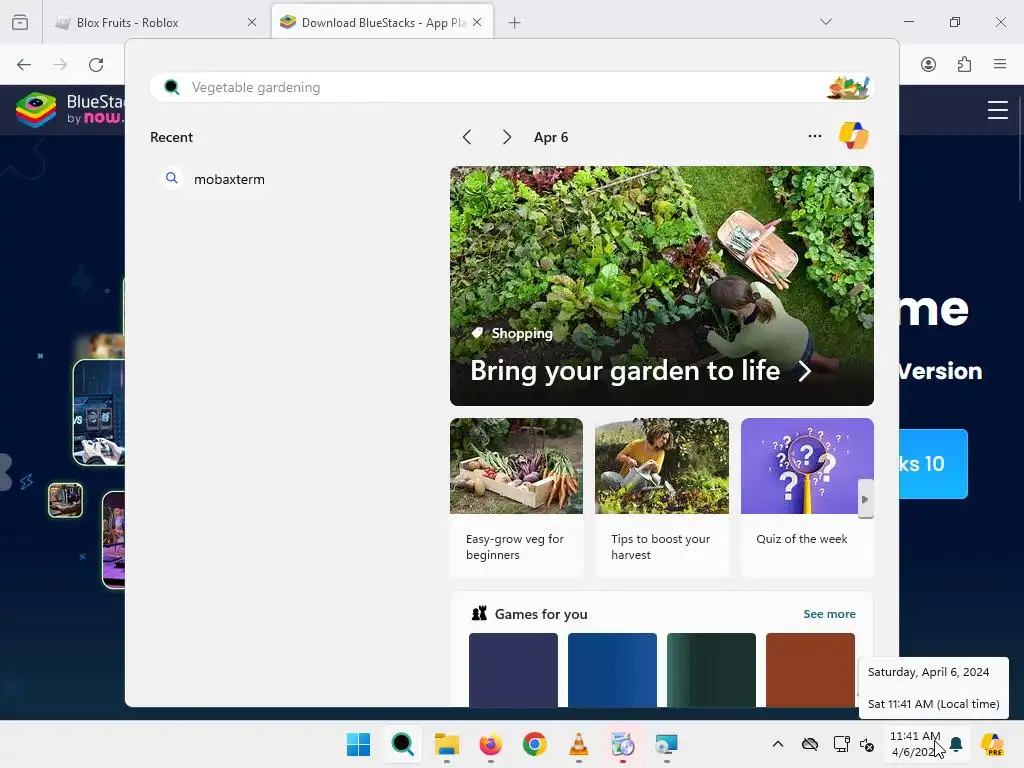
Task: Open the Extensions puzzle icon
Action: point(964,64)
